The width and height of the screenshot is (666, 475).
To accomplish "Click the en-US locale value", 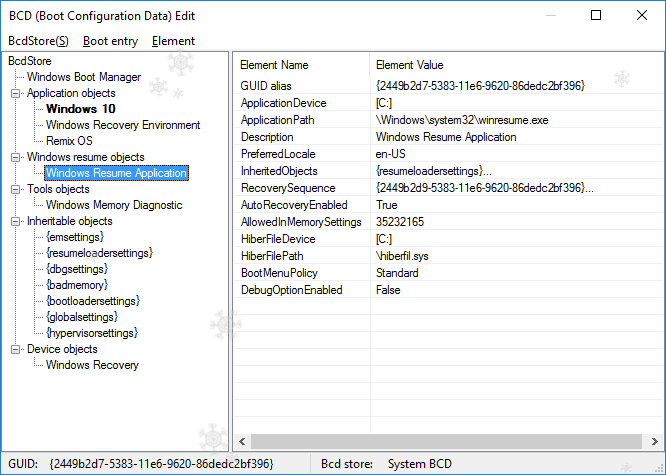I will [390, 154].
